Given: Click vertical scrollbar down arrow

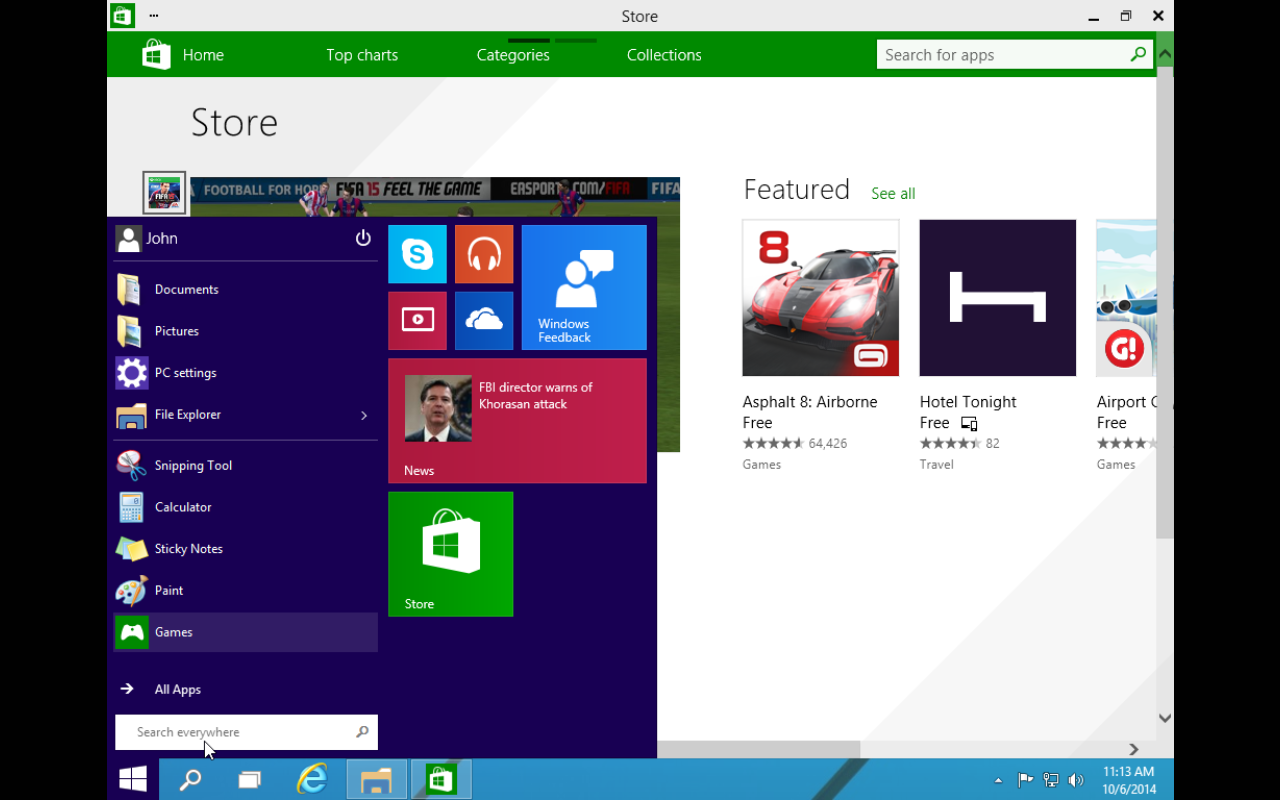Looking at the screenshot, I should 1165,717.
